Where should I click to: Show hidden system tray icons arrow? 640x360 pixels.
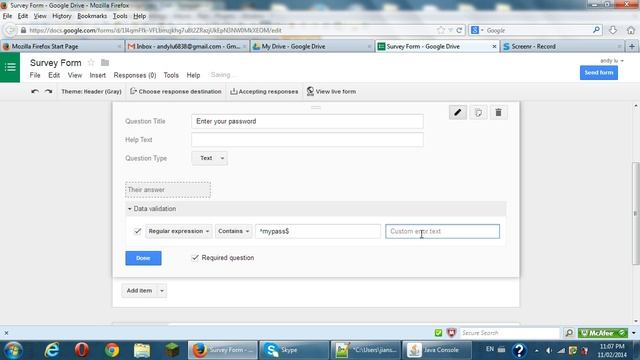pos(537,351)
